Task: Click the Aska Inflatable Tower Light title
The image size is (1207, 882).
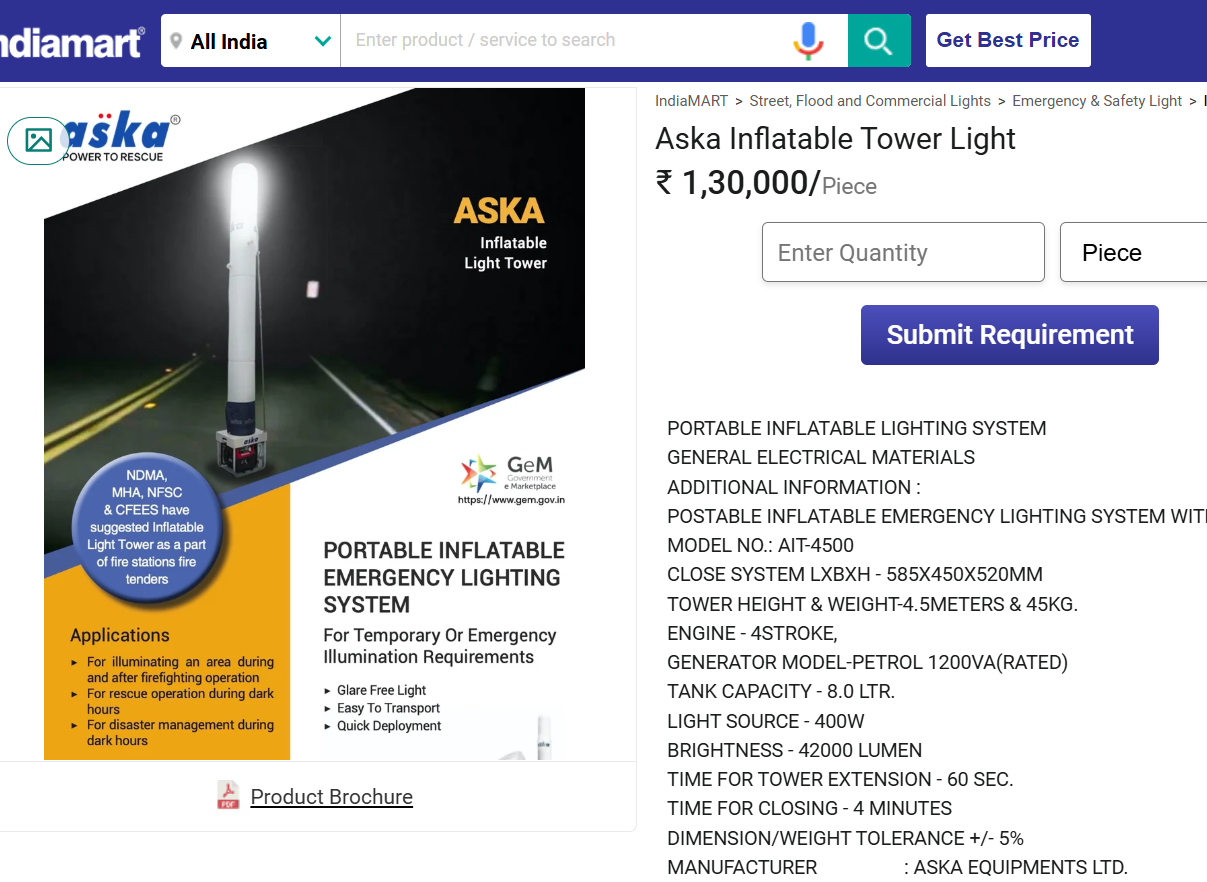Action: (x=835, y=139)
